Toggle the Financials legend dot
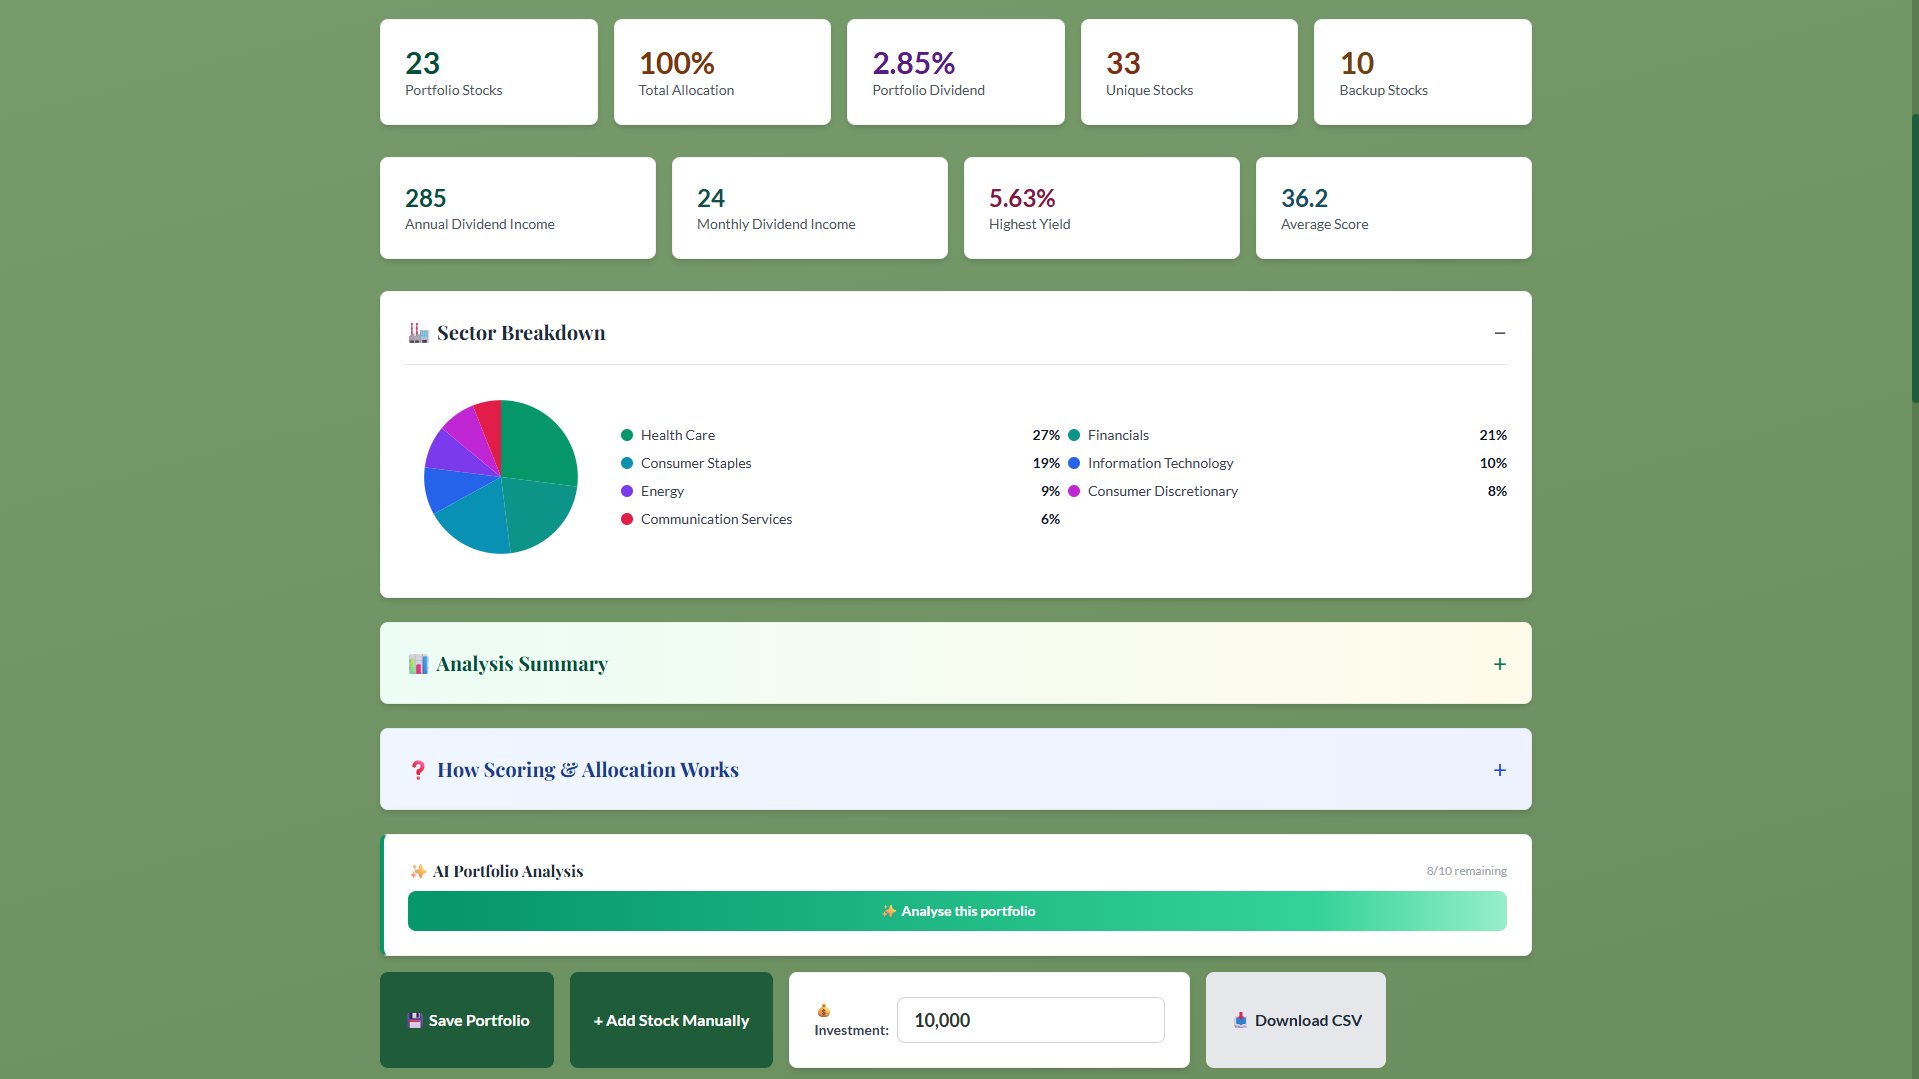 1073,435
